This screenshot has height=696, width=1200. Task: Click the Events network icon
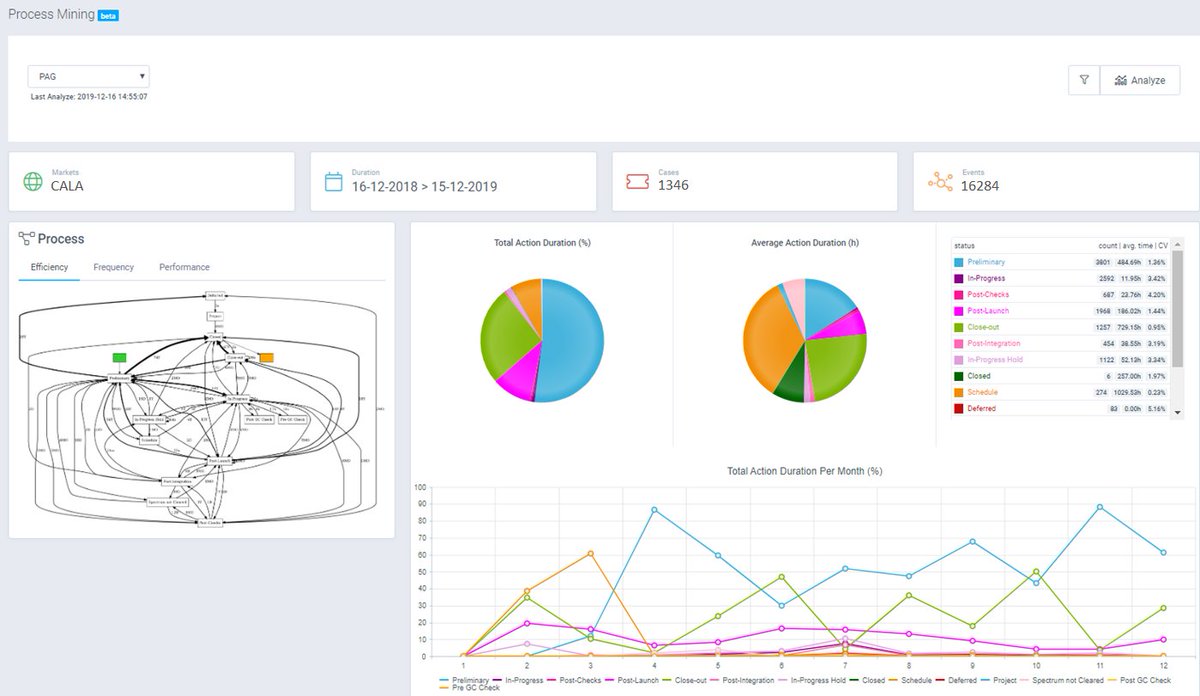(x=940, y=182)
